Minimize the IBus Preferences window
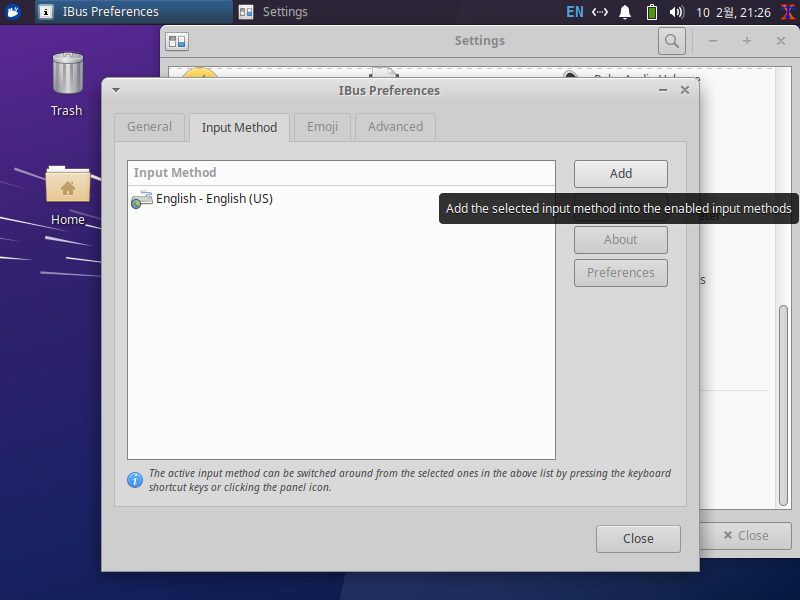This screenshot has height=600, width=800. [663, 90]
